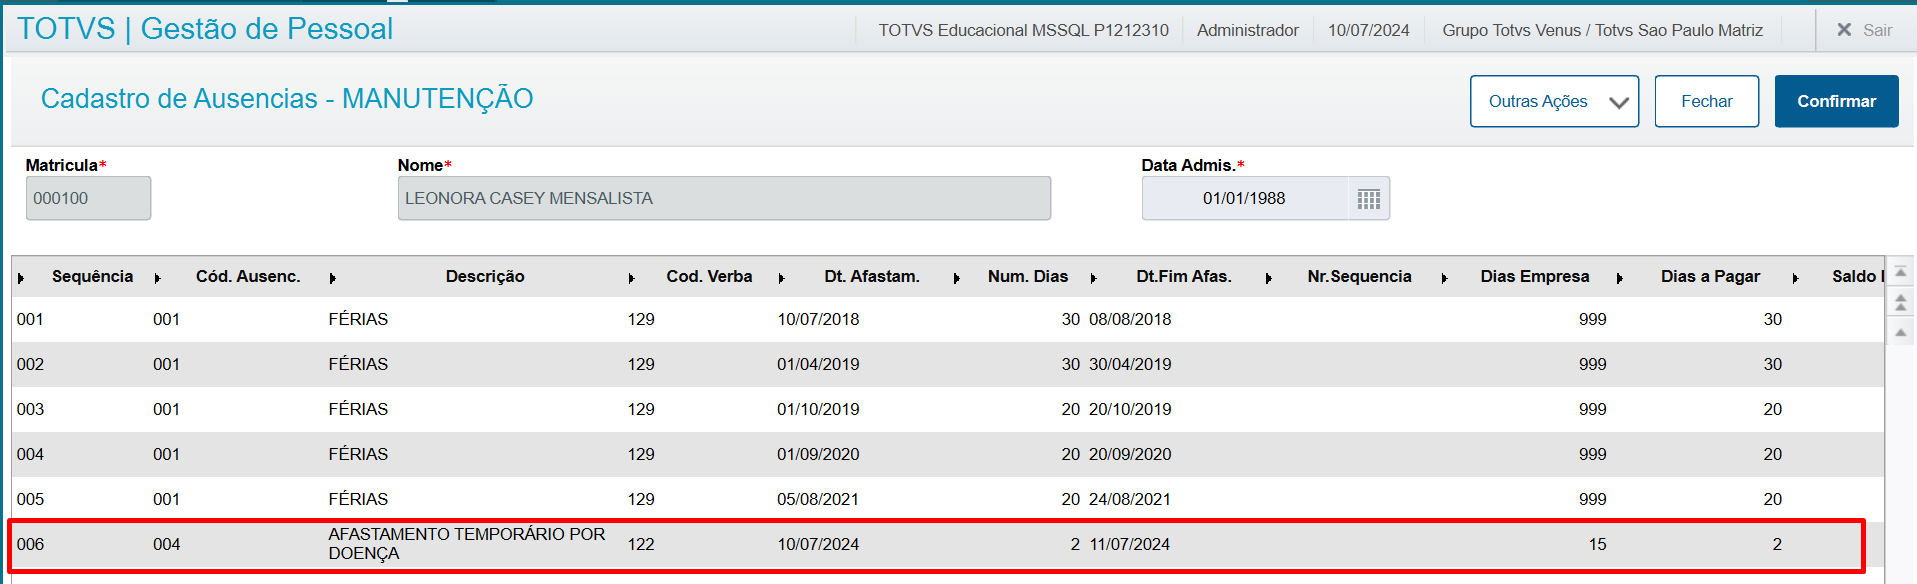Image resolution: width=1917 pixels, height=584 pixels.
Task: Click date cell 05/08/2021
Action: tap(818, 499)
